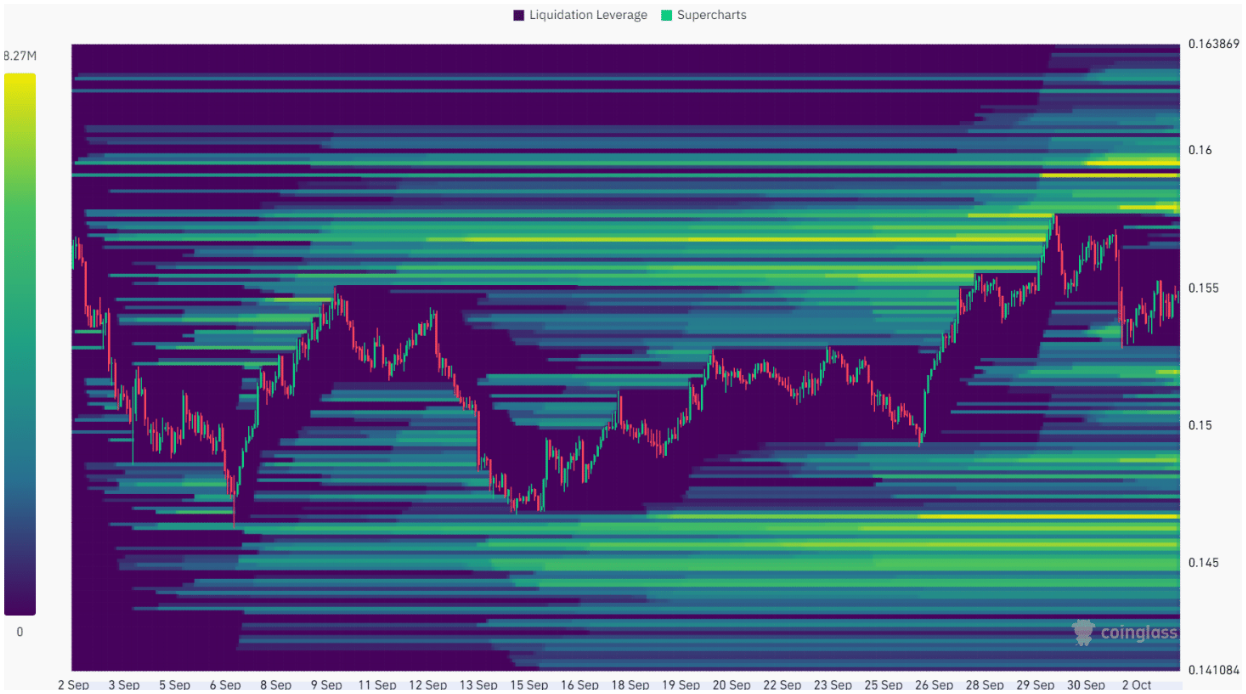
Task: Click the 0.163869 top price label
Action: [1213, 44]
